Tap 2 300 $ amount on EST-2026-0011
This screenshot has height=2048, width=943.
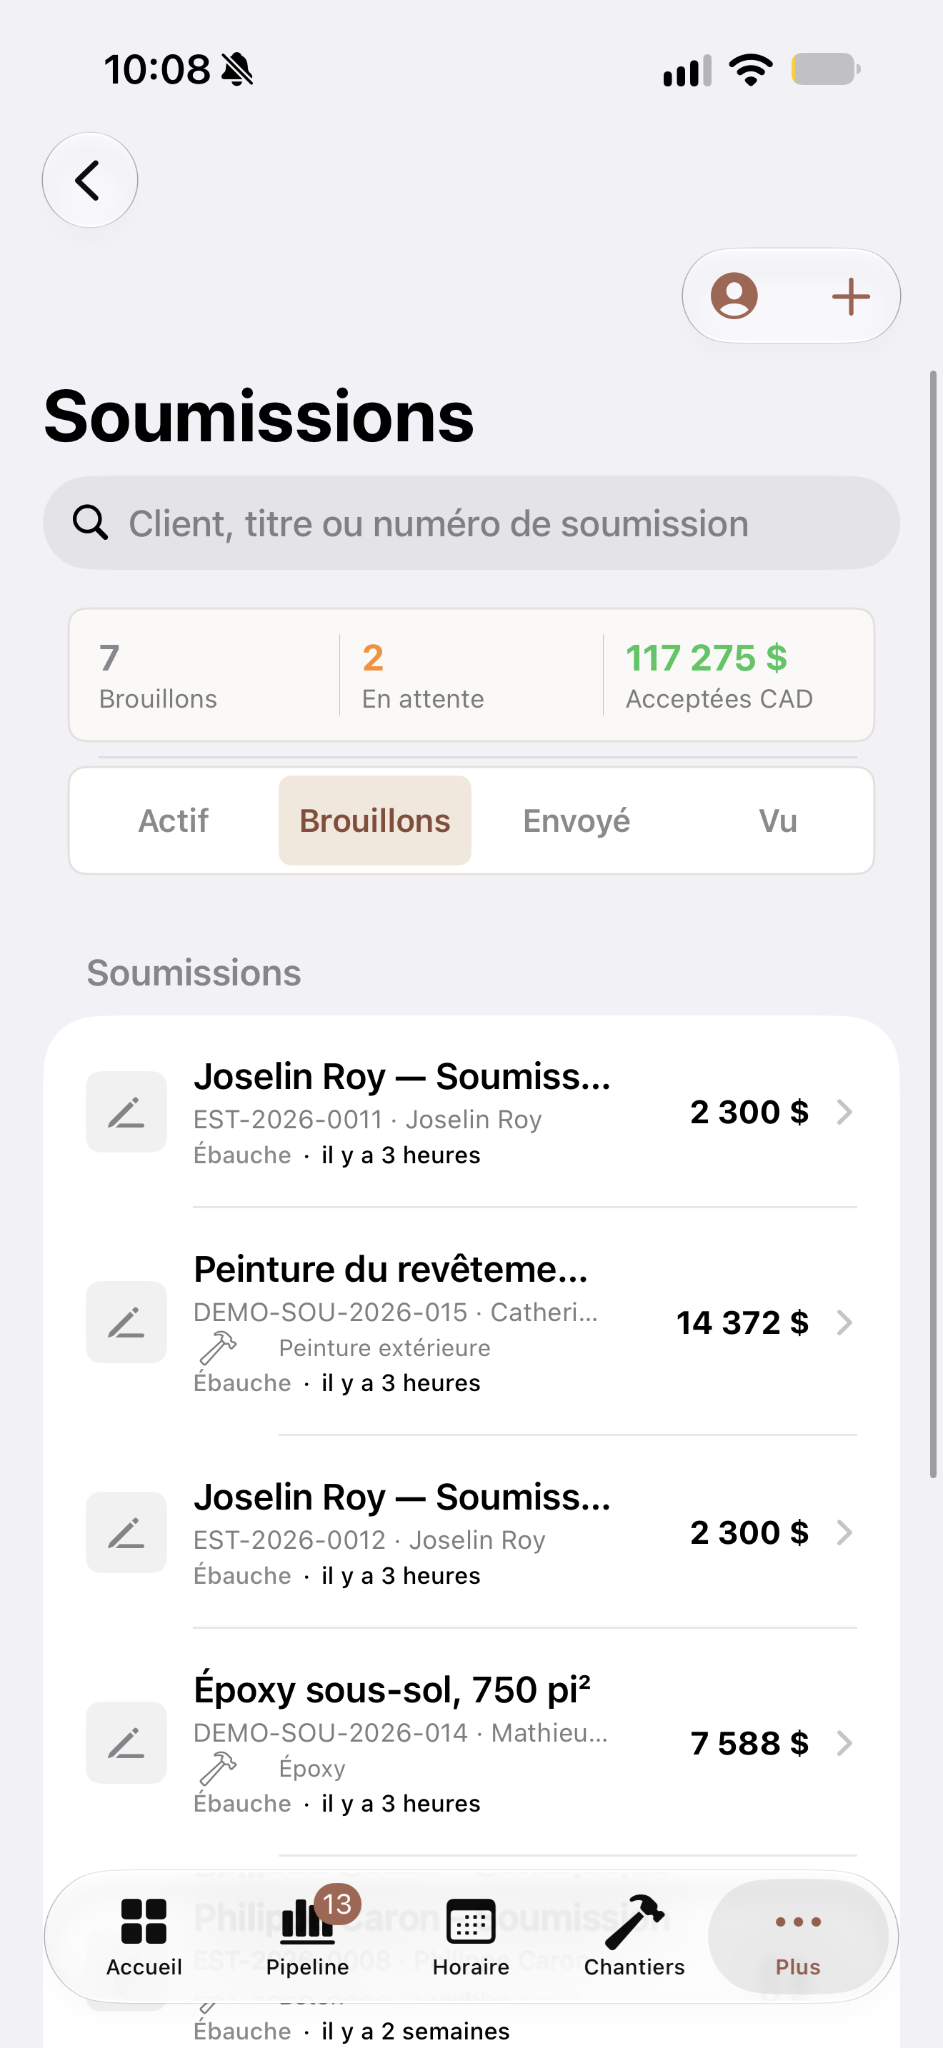click(x=750, y=1112)
